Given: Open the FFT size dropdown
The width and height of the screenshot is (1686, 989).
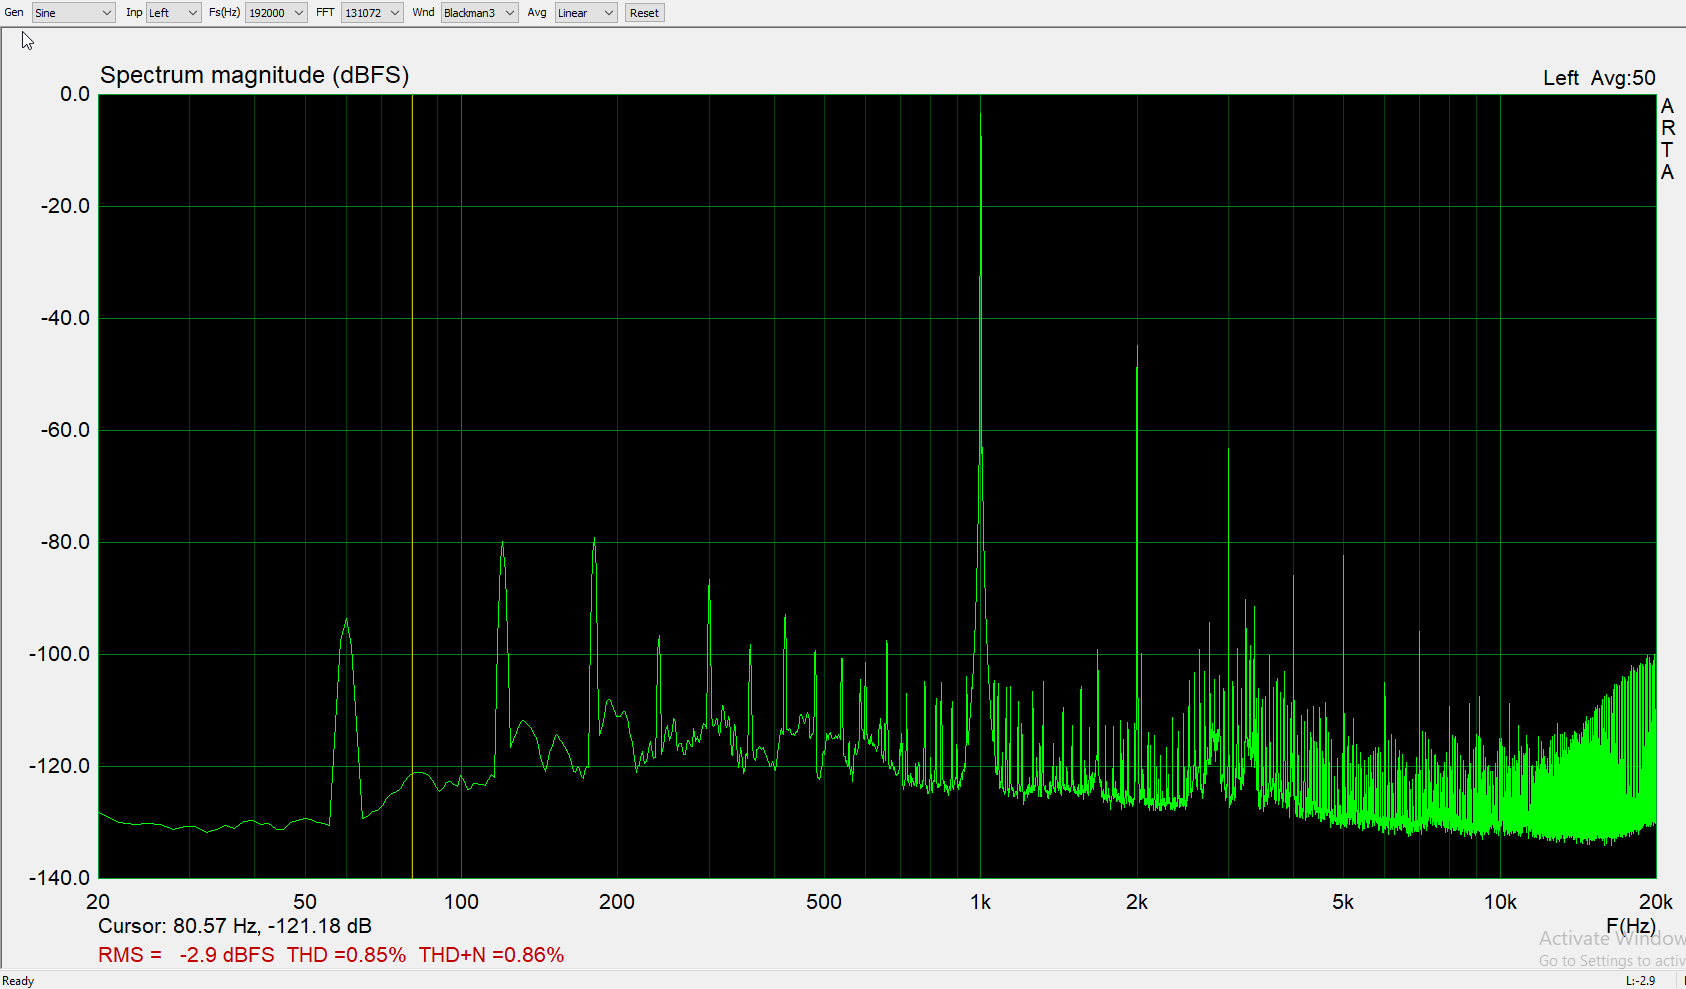Looking at the screenshot, I should click(372, 13).
